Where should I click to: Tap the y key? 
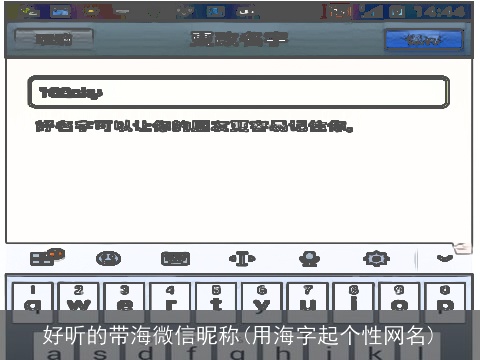coord(262,303)
